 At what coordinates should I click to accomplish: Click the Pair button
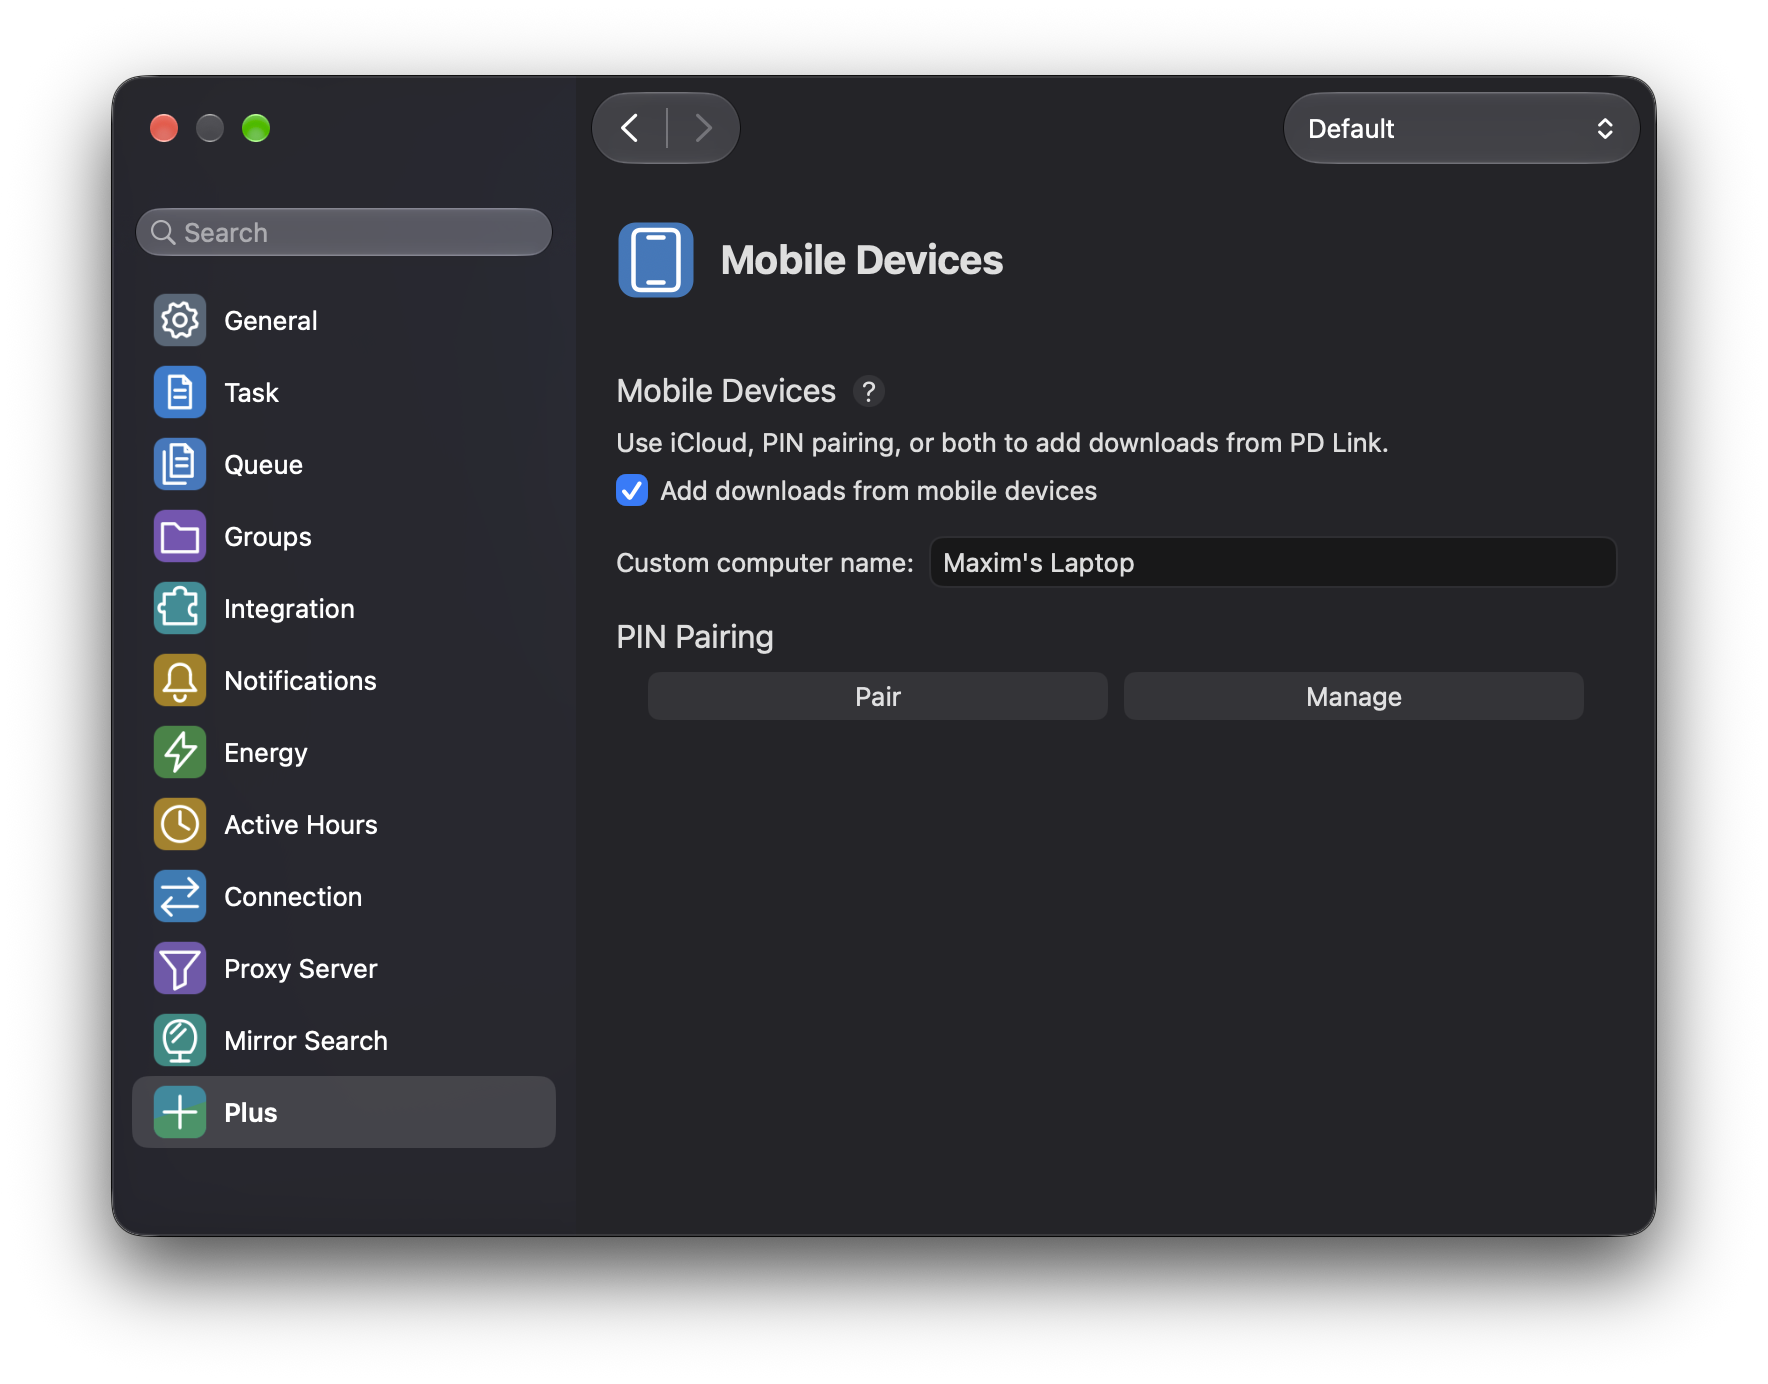click(878, 696)
